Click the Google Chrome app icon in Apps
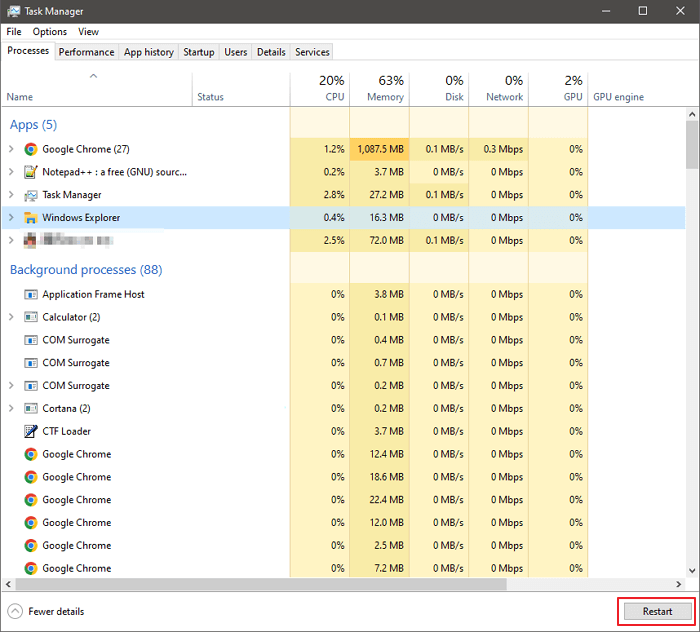The height and width of the screenshot is (632, 700). click(31, 149)
